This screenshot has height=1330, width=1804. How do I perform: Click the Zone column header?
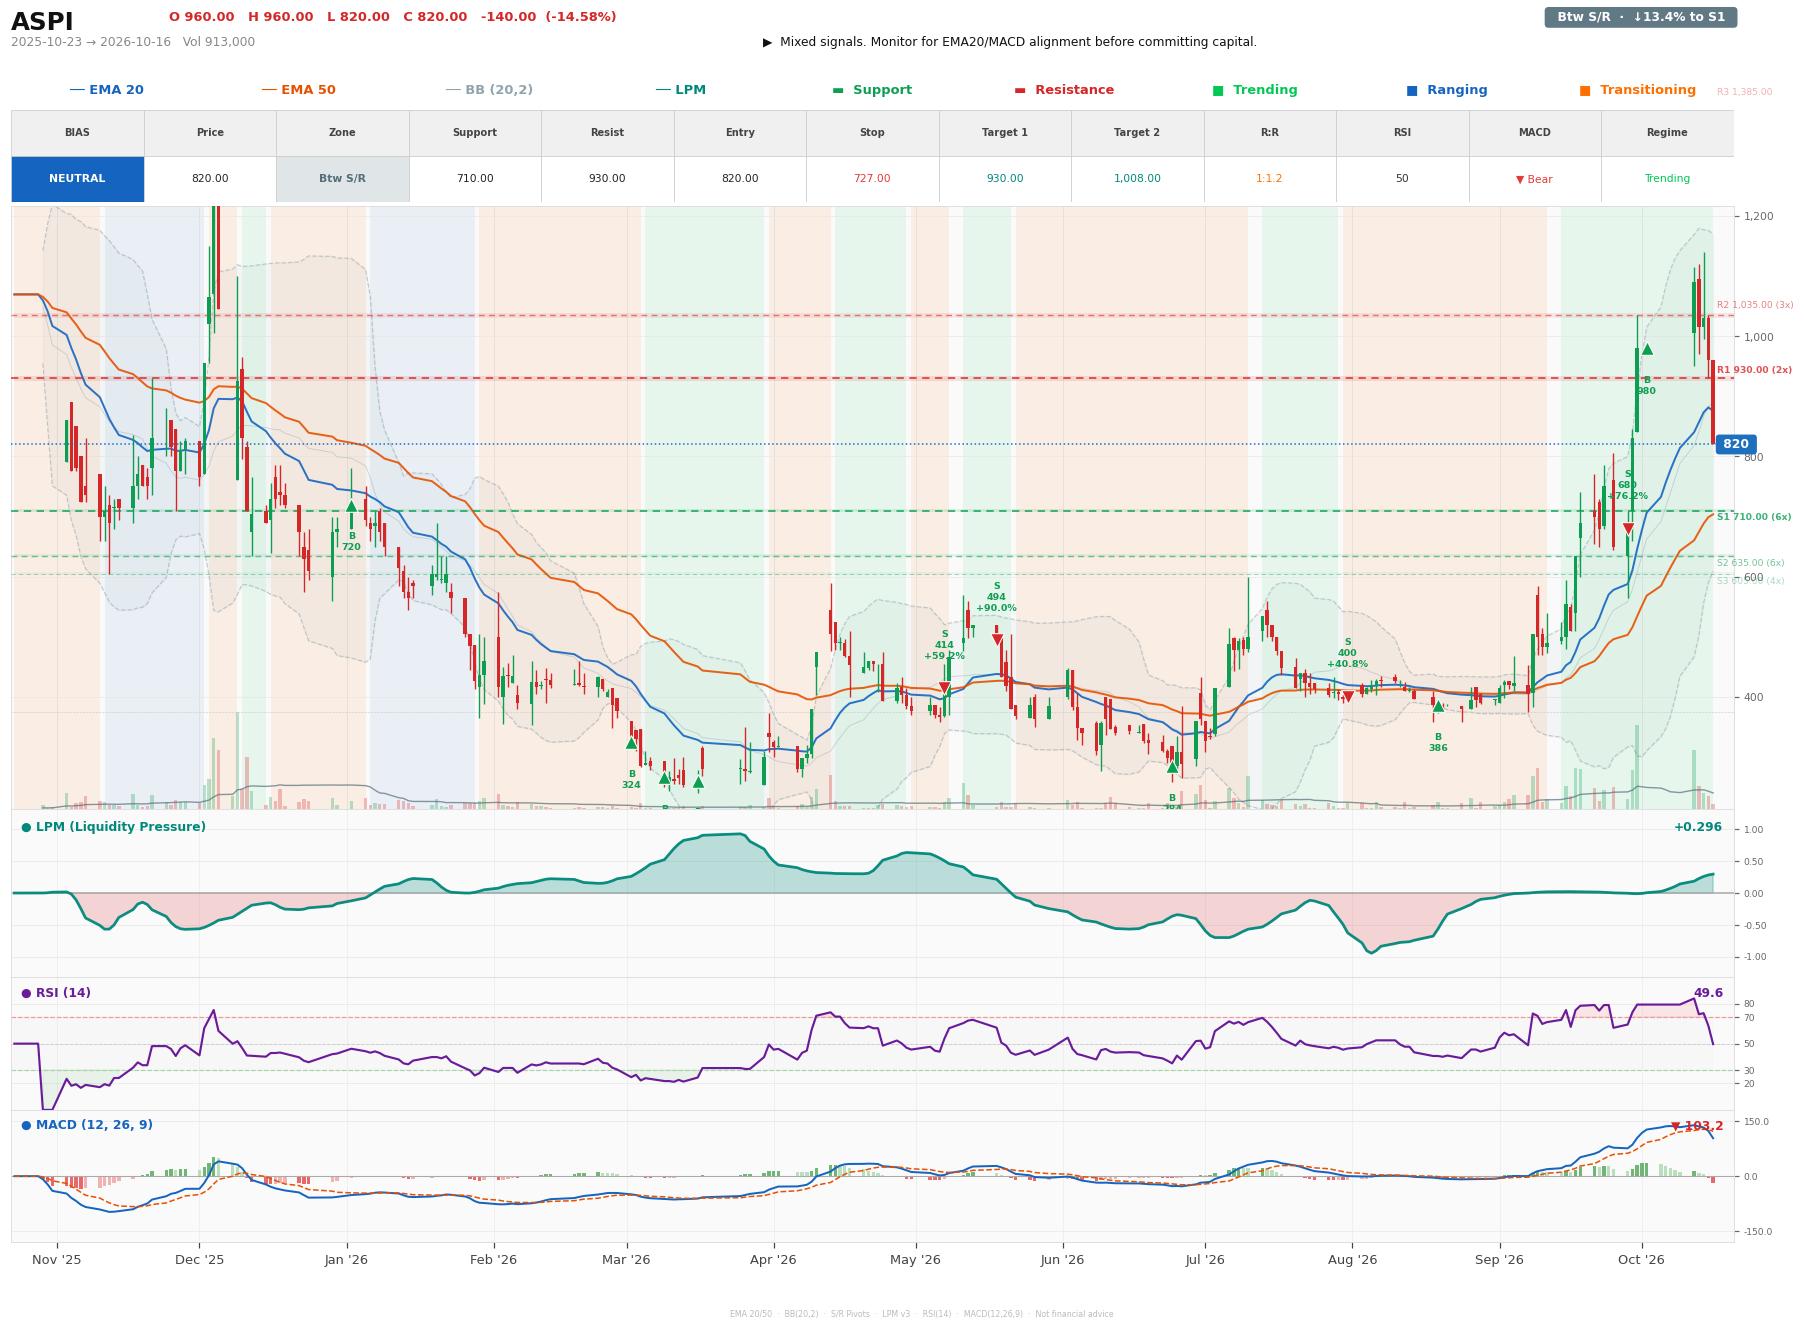(x=342, y=133)
